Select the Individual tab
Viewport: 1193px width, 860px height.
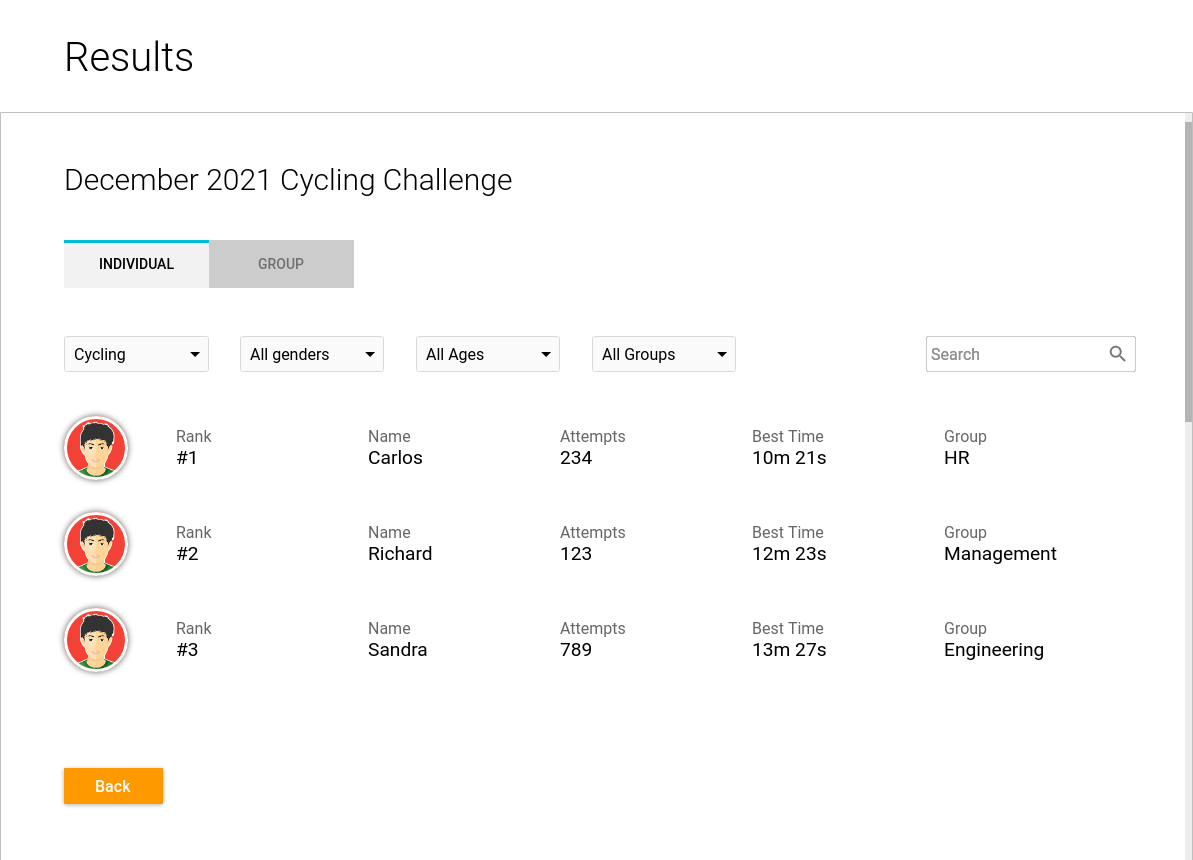point(136,264)
